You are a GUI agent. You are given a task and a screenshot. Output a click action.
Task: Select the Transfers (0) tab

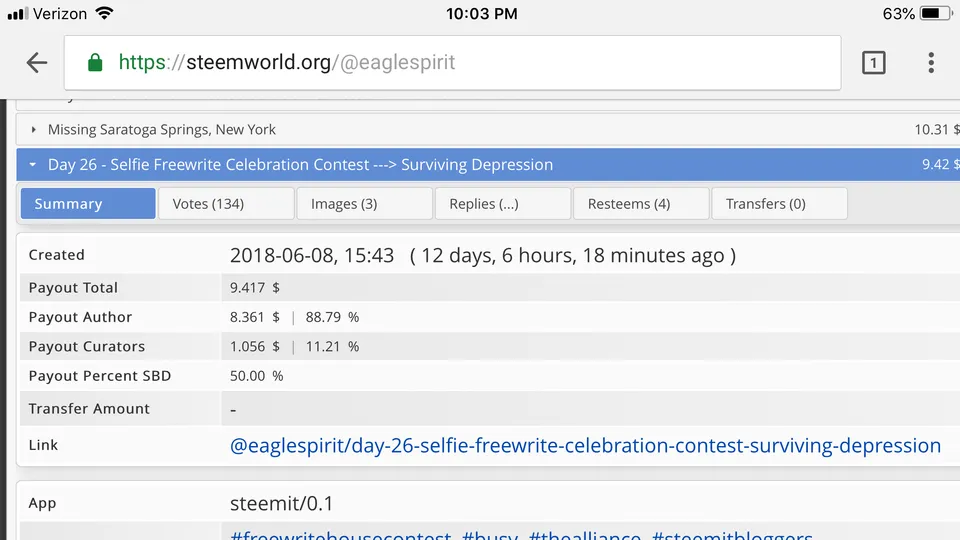click(779, 204)
